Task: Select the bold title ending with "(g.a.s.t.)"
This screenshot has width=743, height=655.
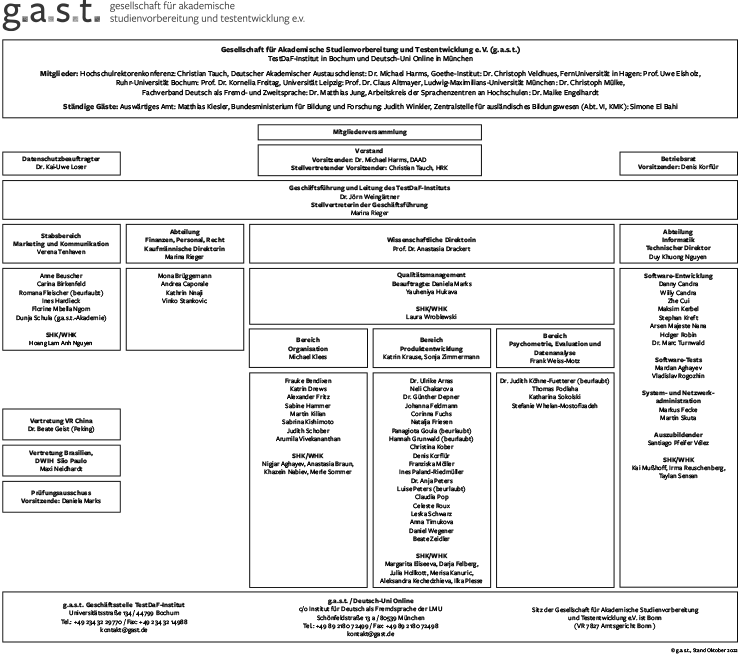Action: click(x=370, y=49)
